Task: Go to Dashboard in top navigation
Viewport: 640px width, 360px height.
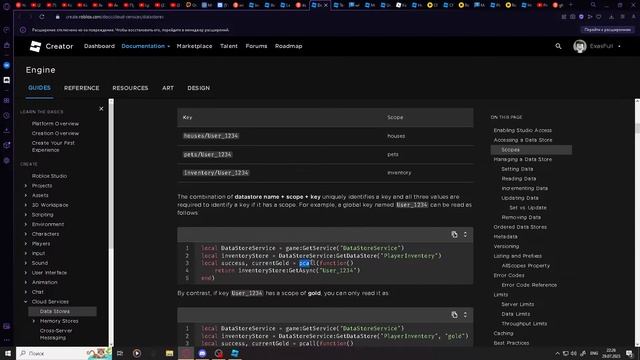Action: [x=99, y=46]
